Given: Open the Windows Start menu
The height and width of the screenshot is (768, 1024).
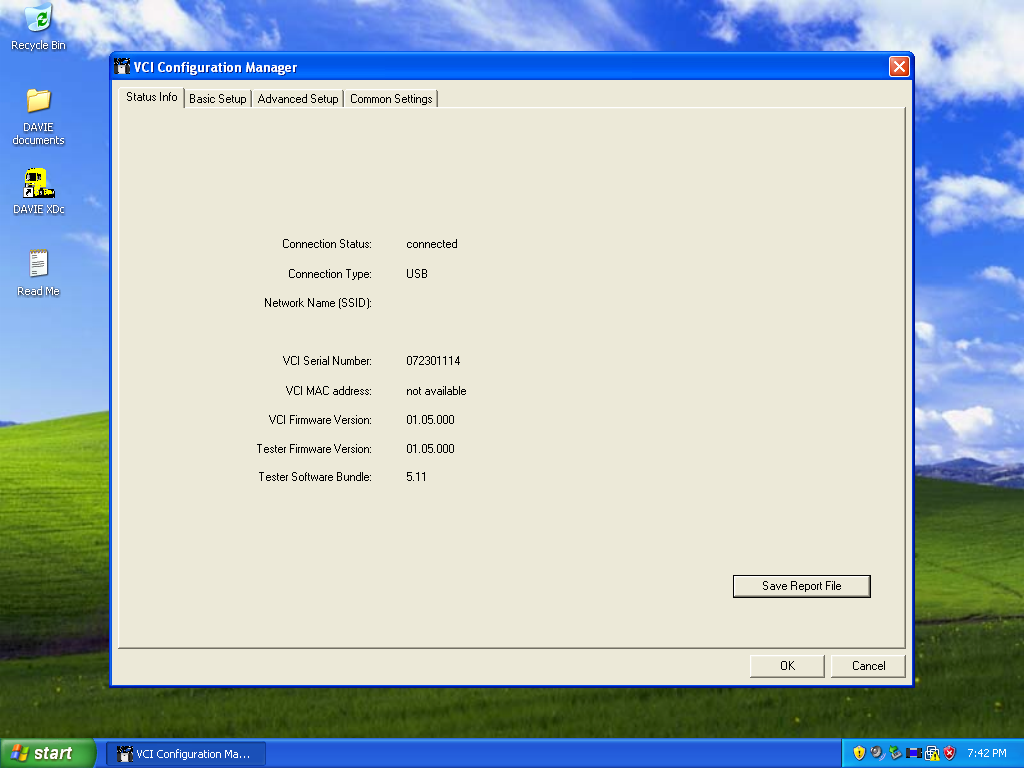Looking at the screenshot, I should 48,753.
